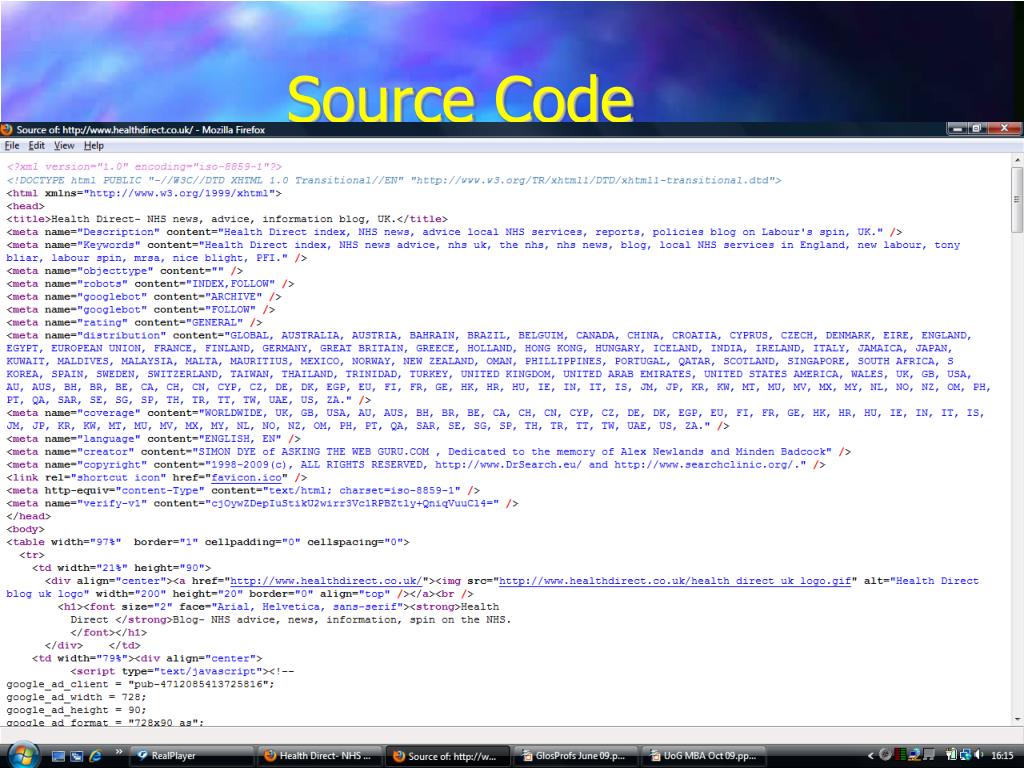The width and height of the screenshot is (1024, 768).
Task: Switch to RealPlayer taskbar button
Action: 192,756
